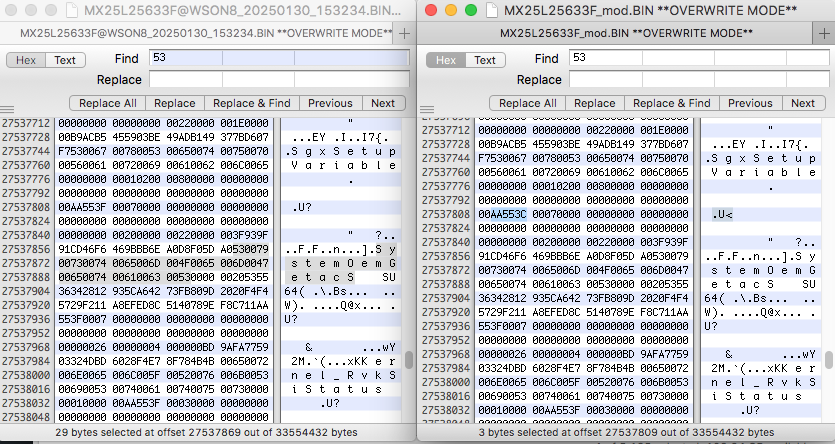Image resolution: width=835 pixels, height=444 pixels.
Task: Focus the Replace field in the right window
Action: pyautogui.click(x=699, y=79)
